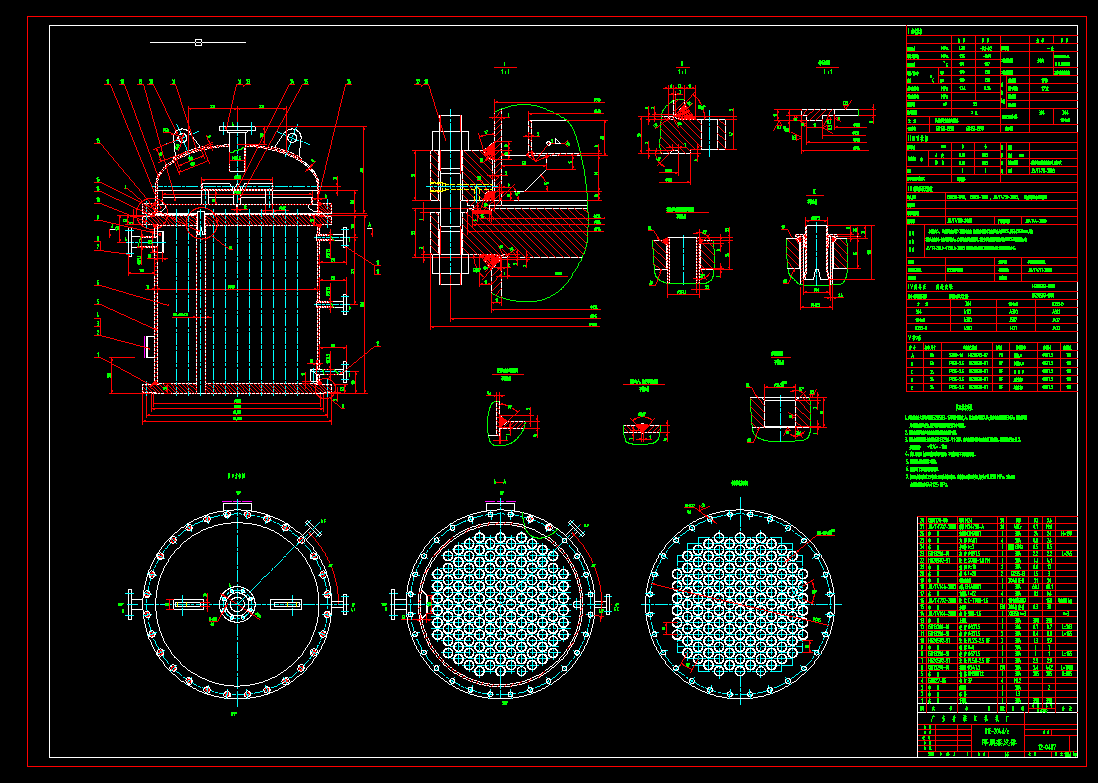
Task: Select the top nozzle flange on the vessel head
Action: pos(239,128)
